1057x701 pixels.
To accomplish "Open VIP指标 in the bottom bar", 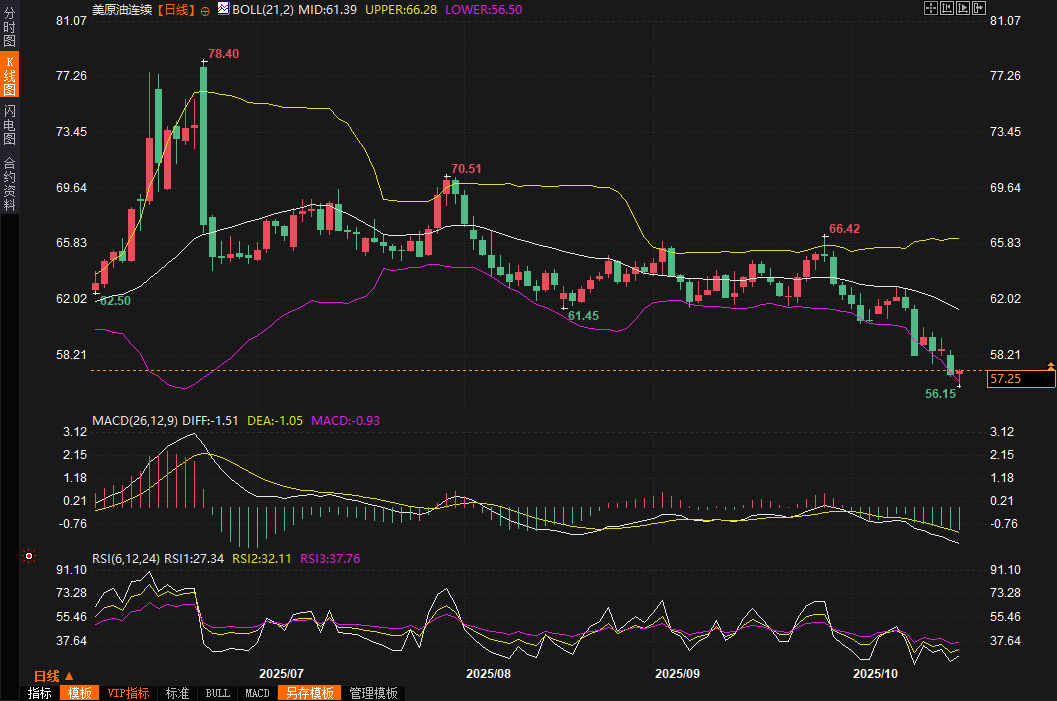I will tap(129, 693).
